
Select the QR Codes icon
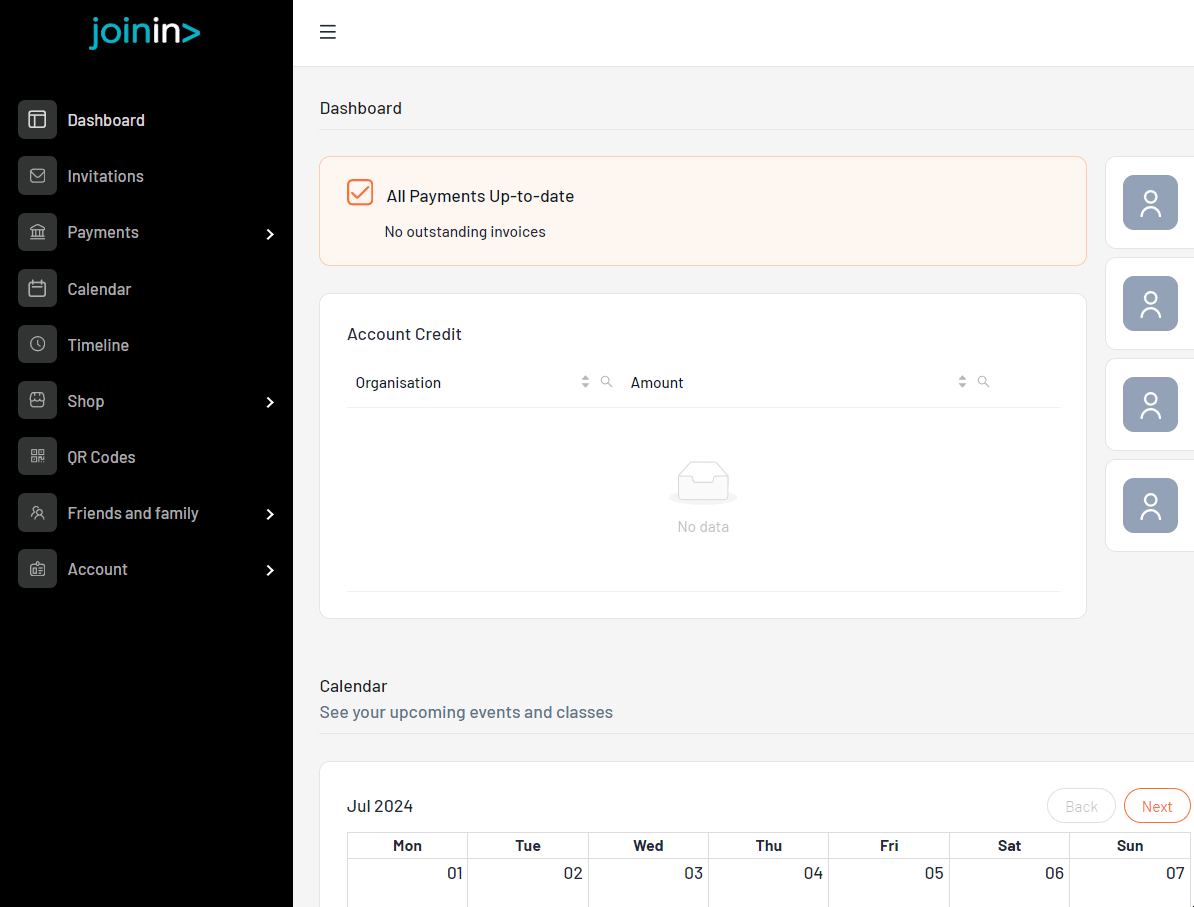pyautogui.click(x=37, y=456)
